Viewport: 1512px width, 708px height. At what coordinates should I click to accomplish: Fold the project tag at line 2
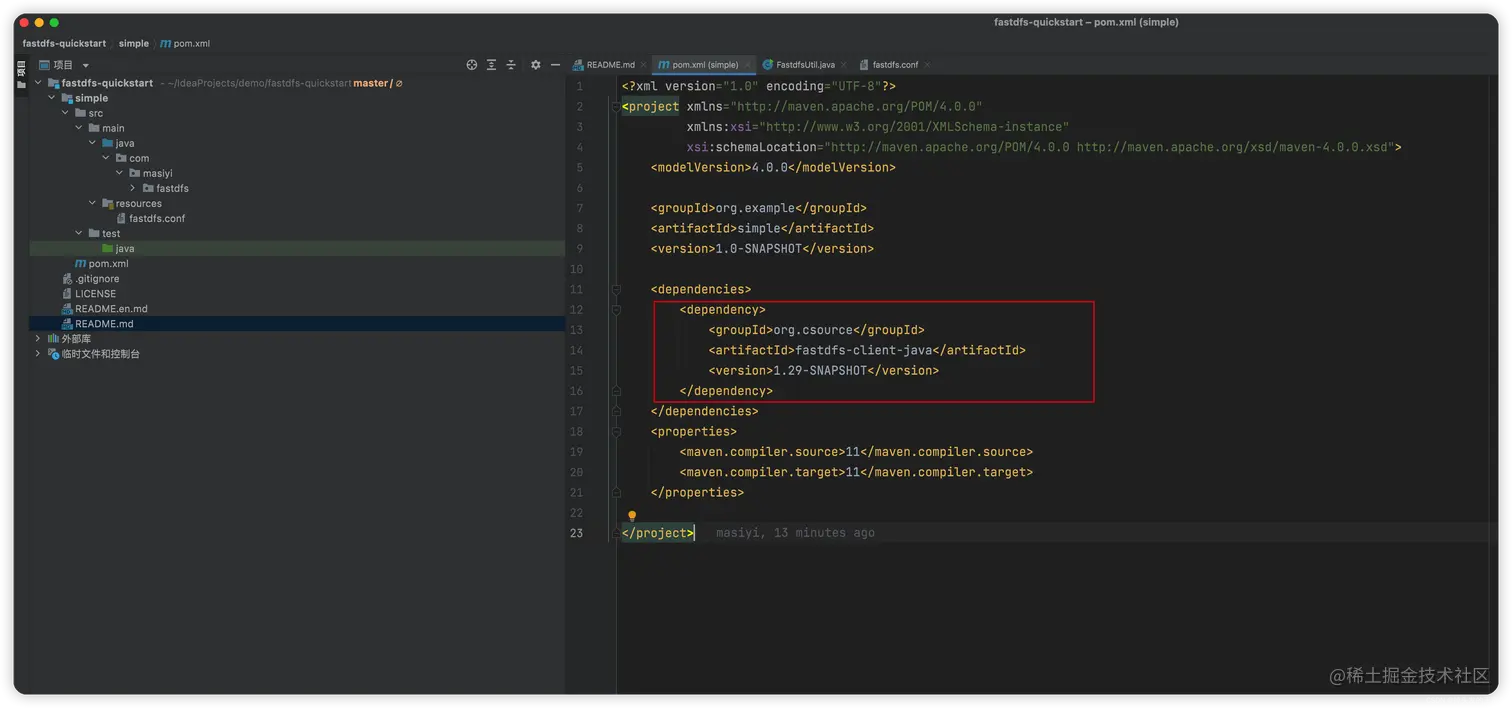tap(616, 107)
